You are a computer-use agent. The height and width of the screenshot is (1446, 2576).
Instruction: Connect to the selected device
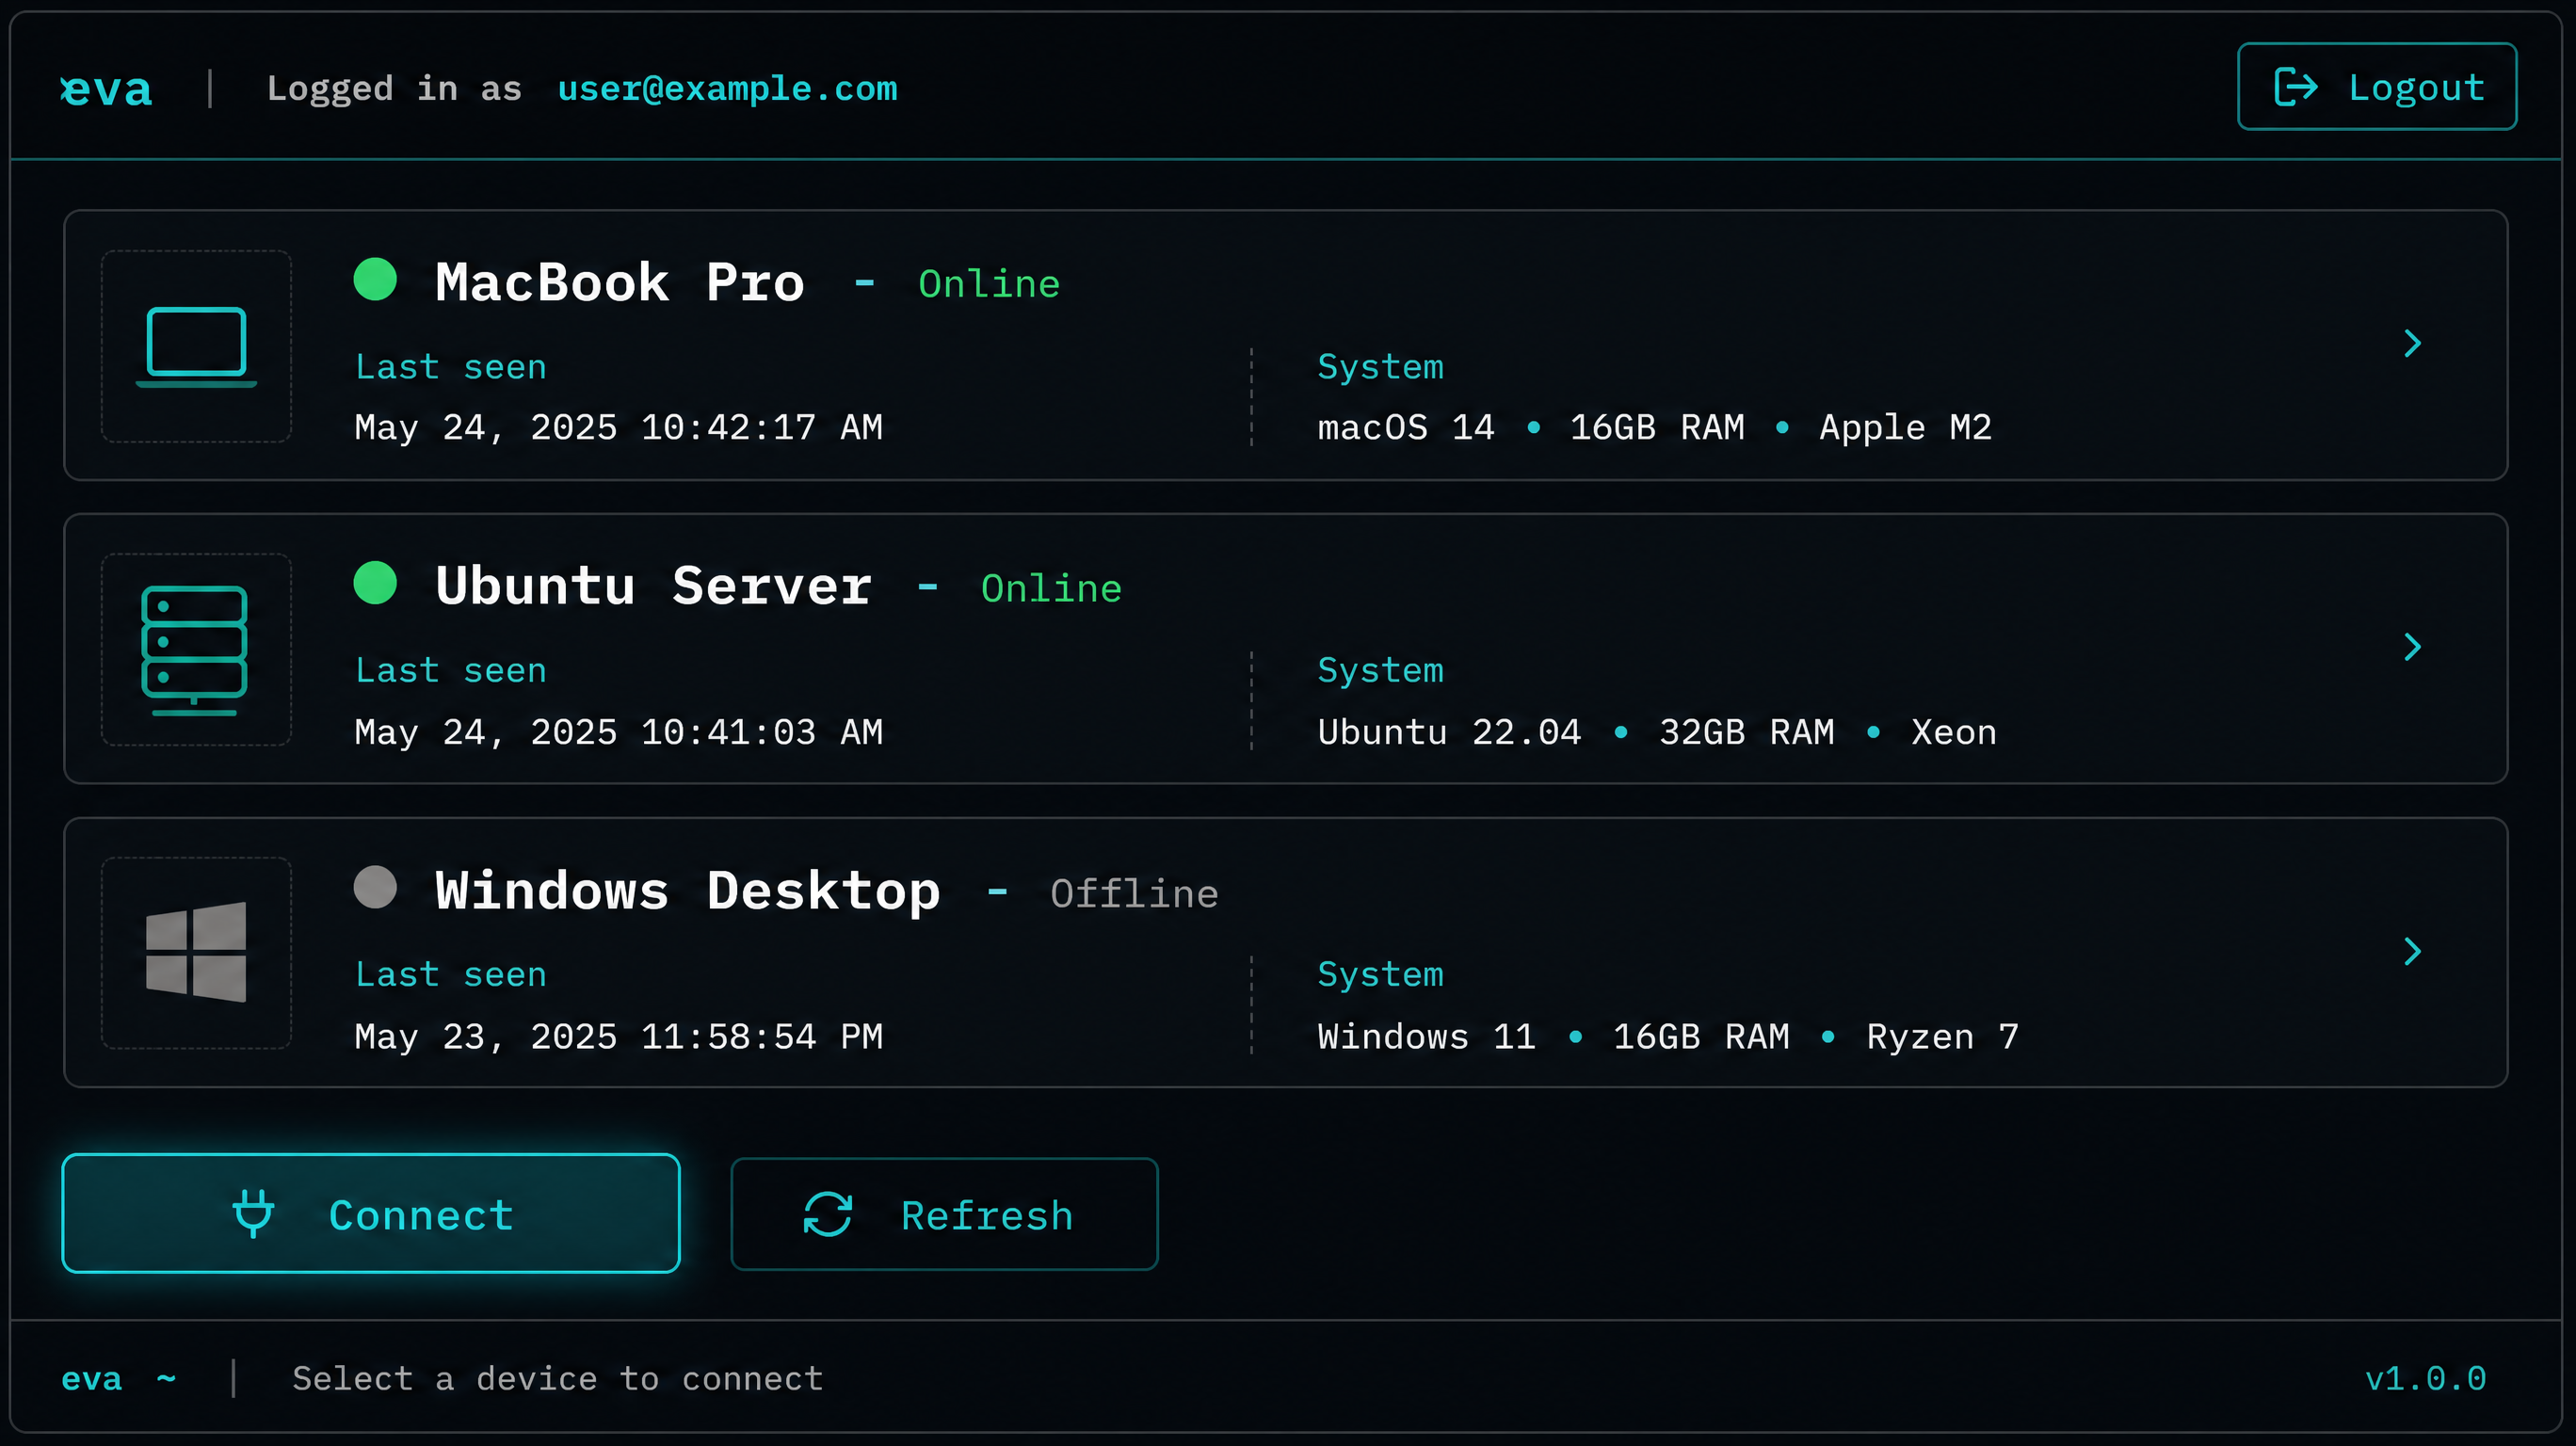[371, 1213]
